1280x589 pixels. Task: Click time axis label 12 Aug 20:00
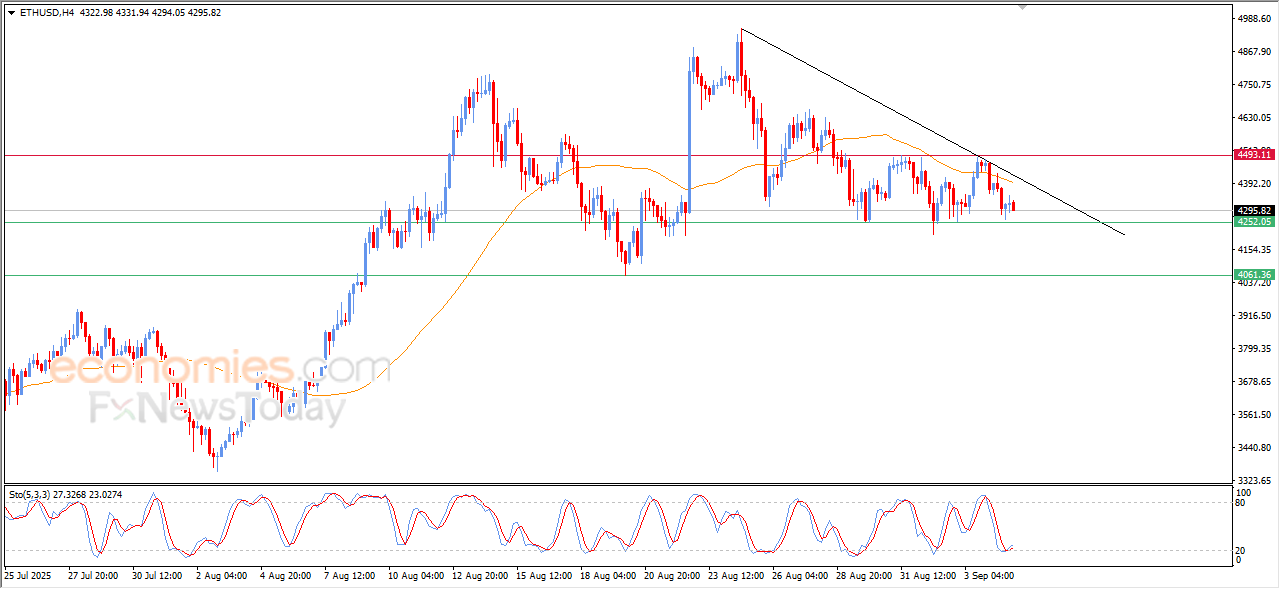479,576
